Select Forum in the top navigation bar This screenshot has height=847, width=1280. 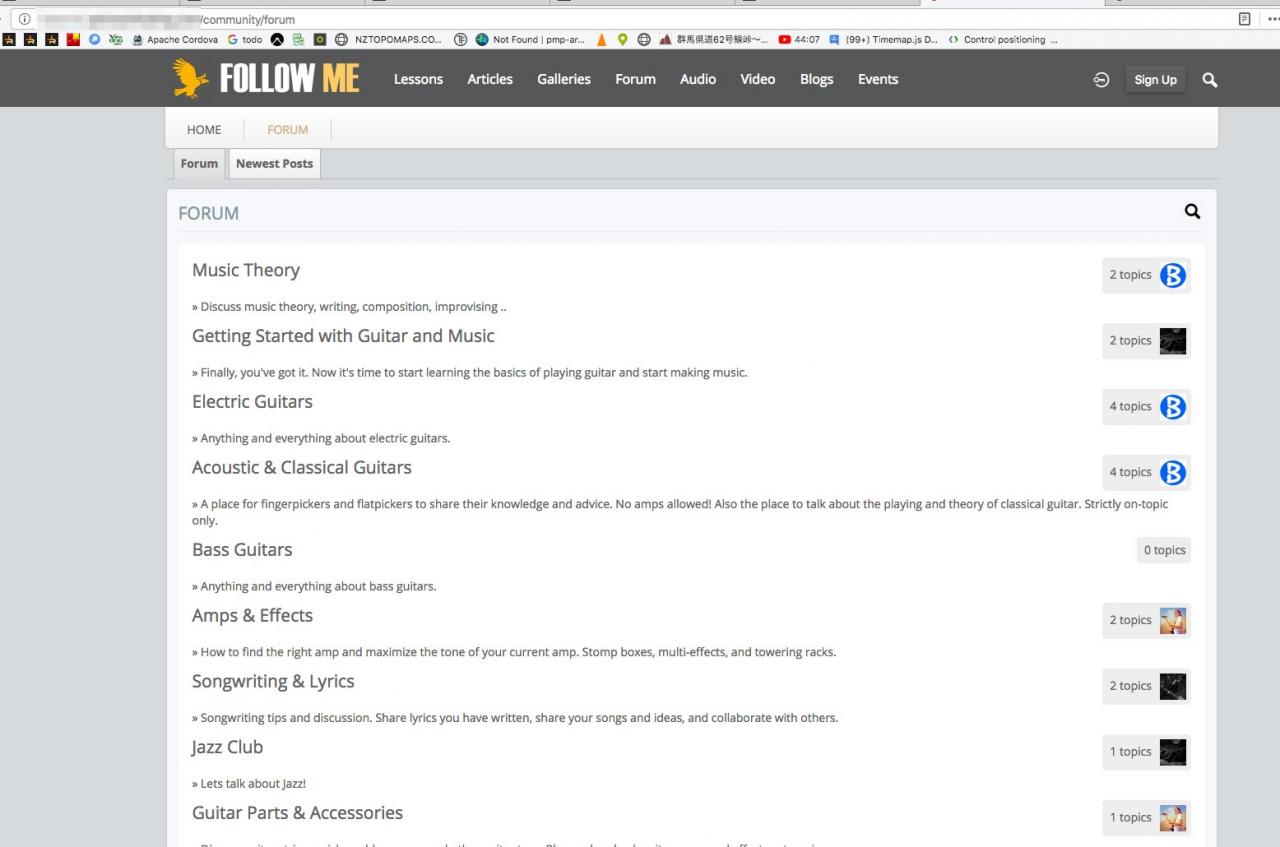tap(635, 79)
